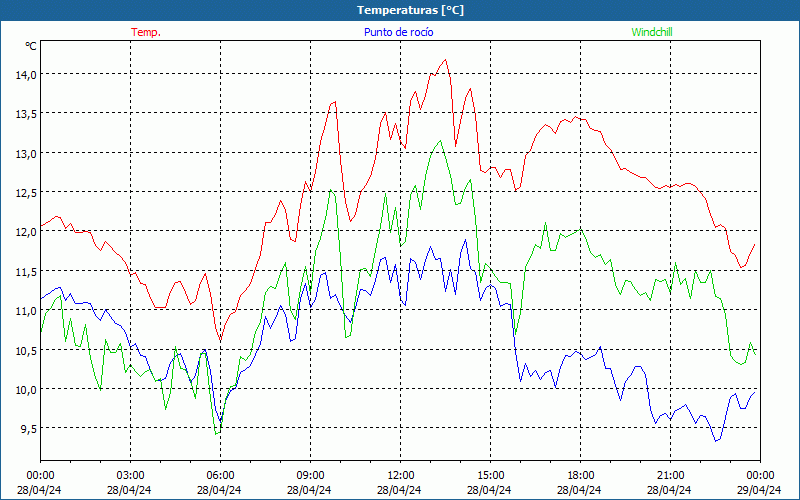The height and width of the screenshot is (500, 800).
Task: Click the 14,0 y-axis value
Action: [x=26, y=74]
